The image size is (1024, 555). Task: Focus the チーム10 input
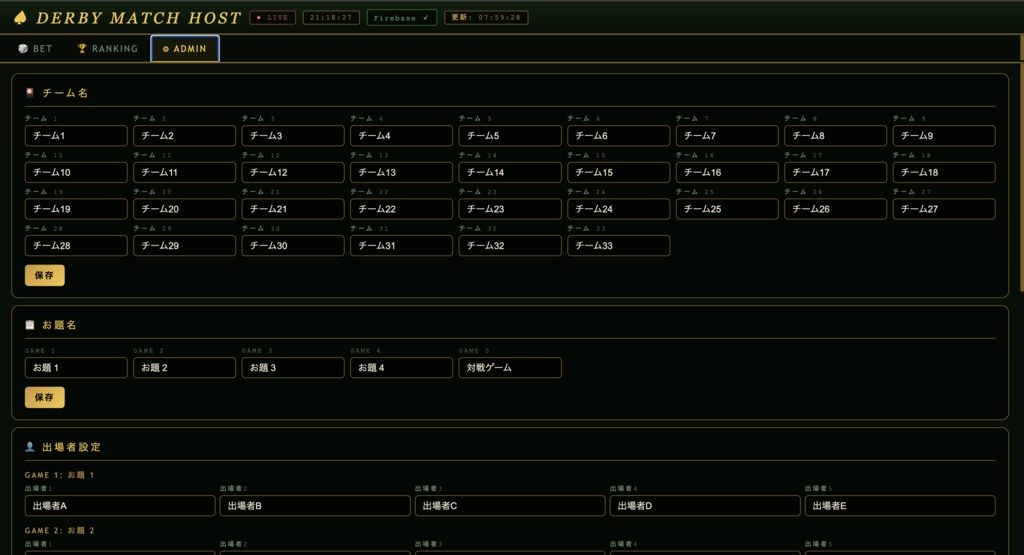pos(76,172)
